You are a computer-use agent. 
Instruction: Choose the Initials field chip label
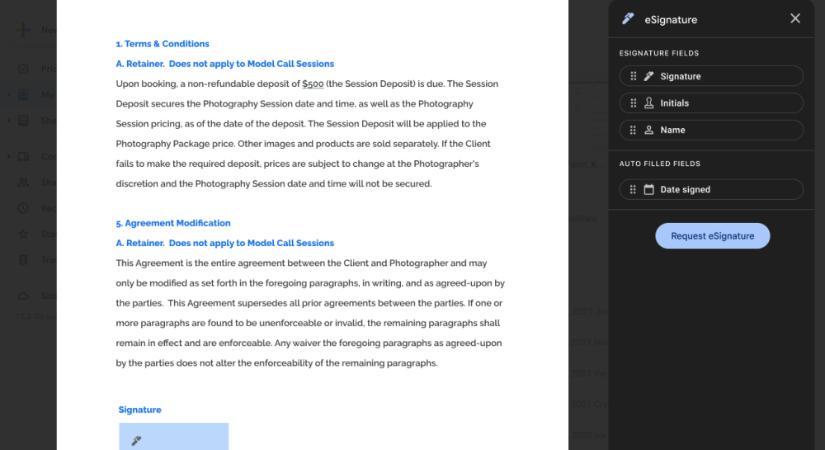675,103
